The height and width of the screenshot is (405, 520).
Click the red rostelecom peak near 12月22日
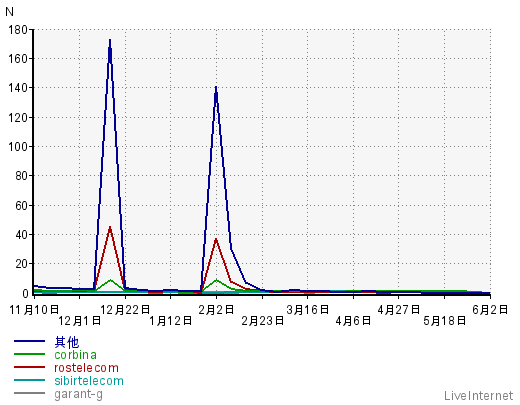pyautogui.click(x=110, y=228)
